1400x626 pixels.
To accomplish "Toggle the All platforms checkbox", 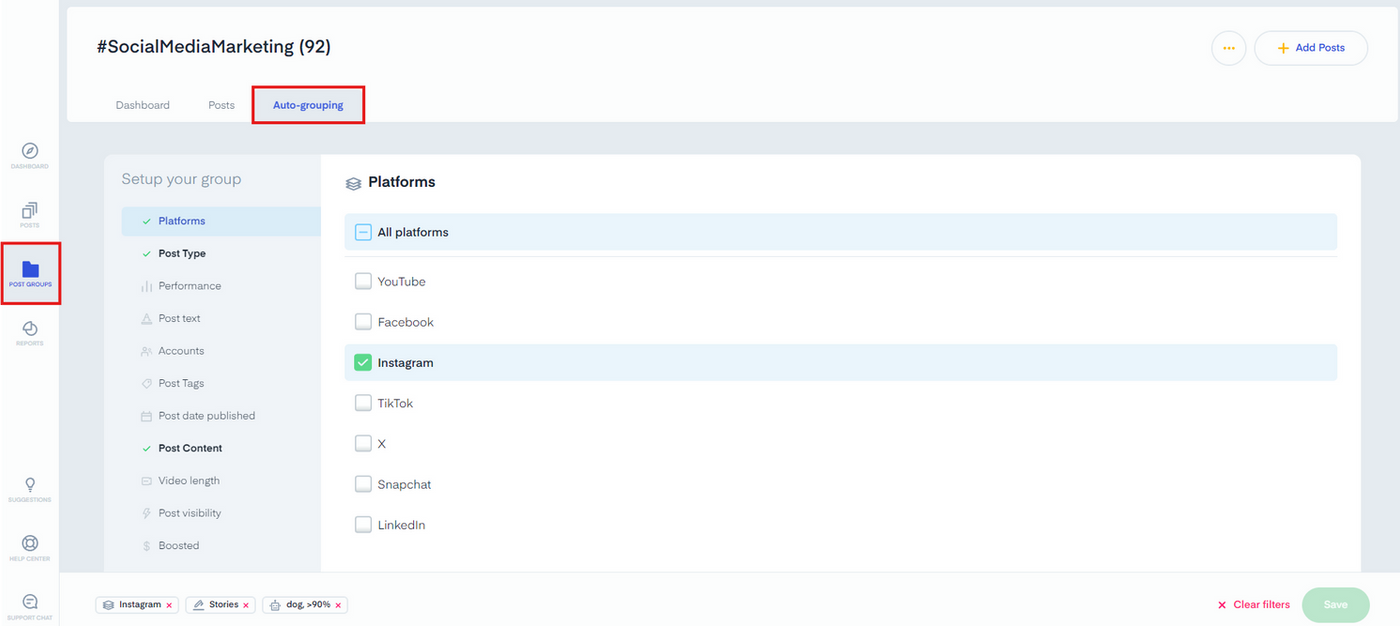I will 363,232.
